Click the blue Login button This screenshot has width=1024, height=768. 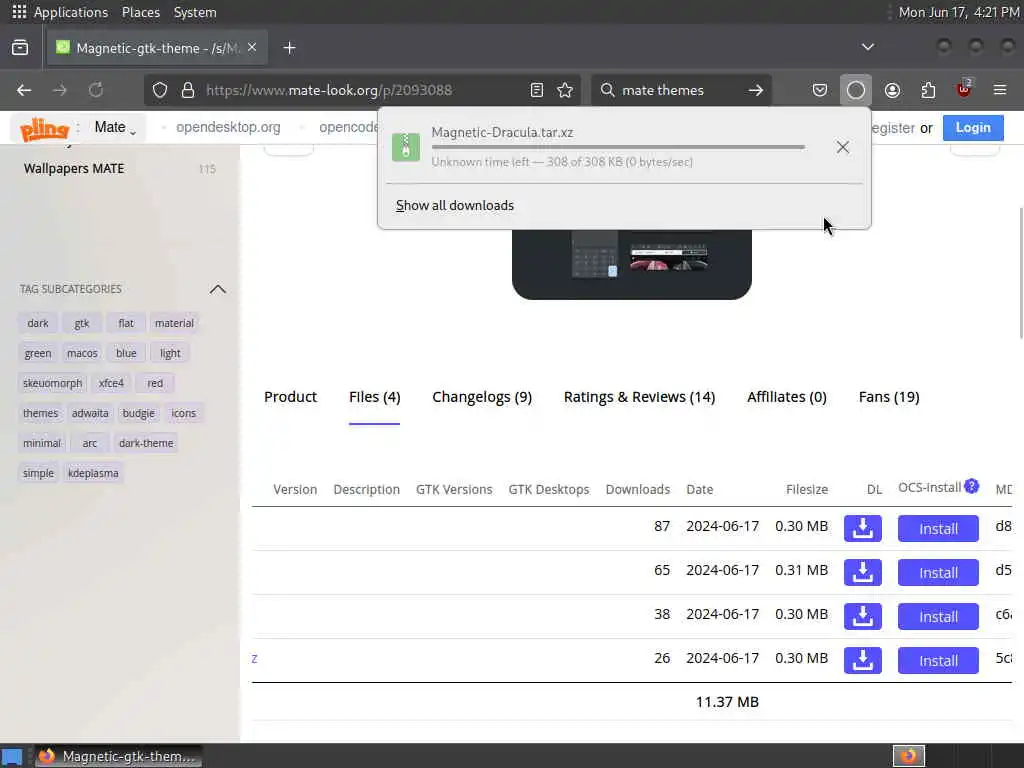click(973, 127)
